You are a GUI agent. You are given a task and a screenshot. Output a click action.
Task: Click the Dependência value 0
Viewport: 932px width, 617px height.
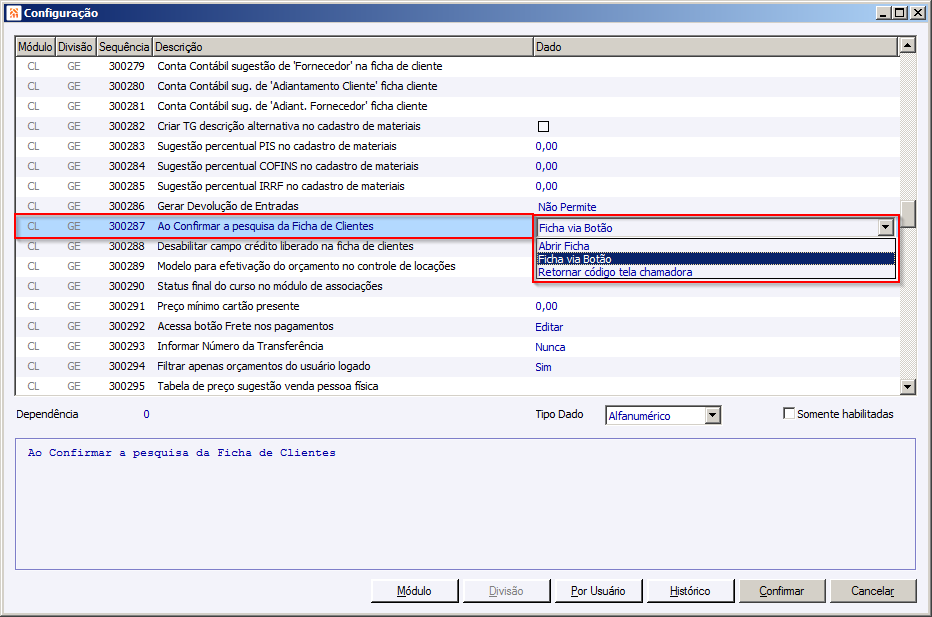[x=146, y=414]
